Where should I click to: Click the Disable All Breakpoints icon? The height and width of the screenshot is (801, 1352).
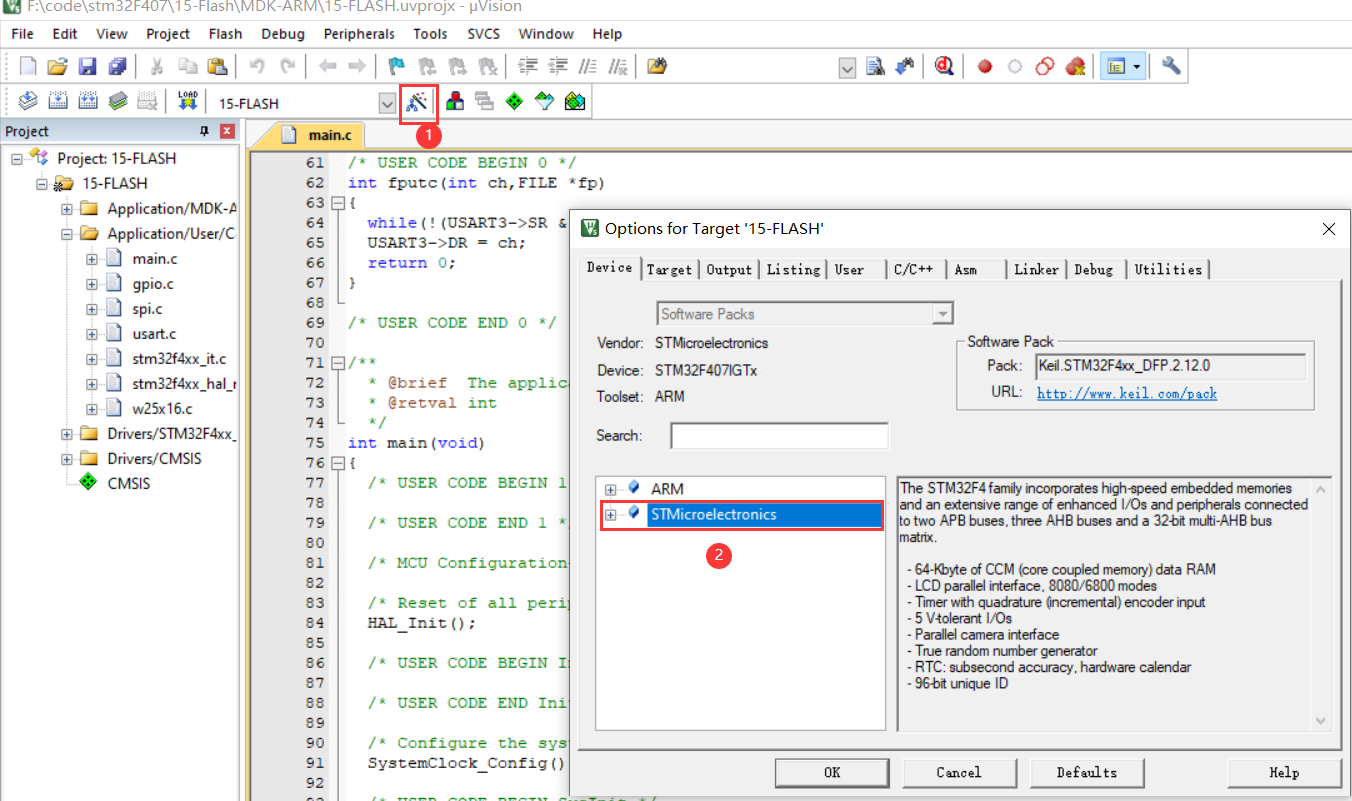(1045, 66)
